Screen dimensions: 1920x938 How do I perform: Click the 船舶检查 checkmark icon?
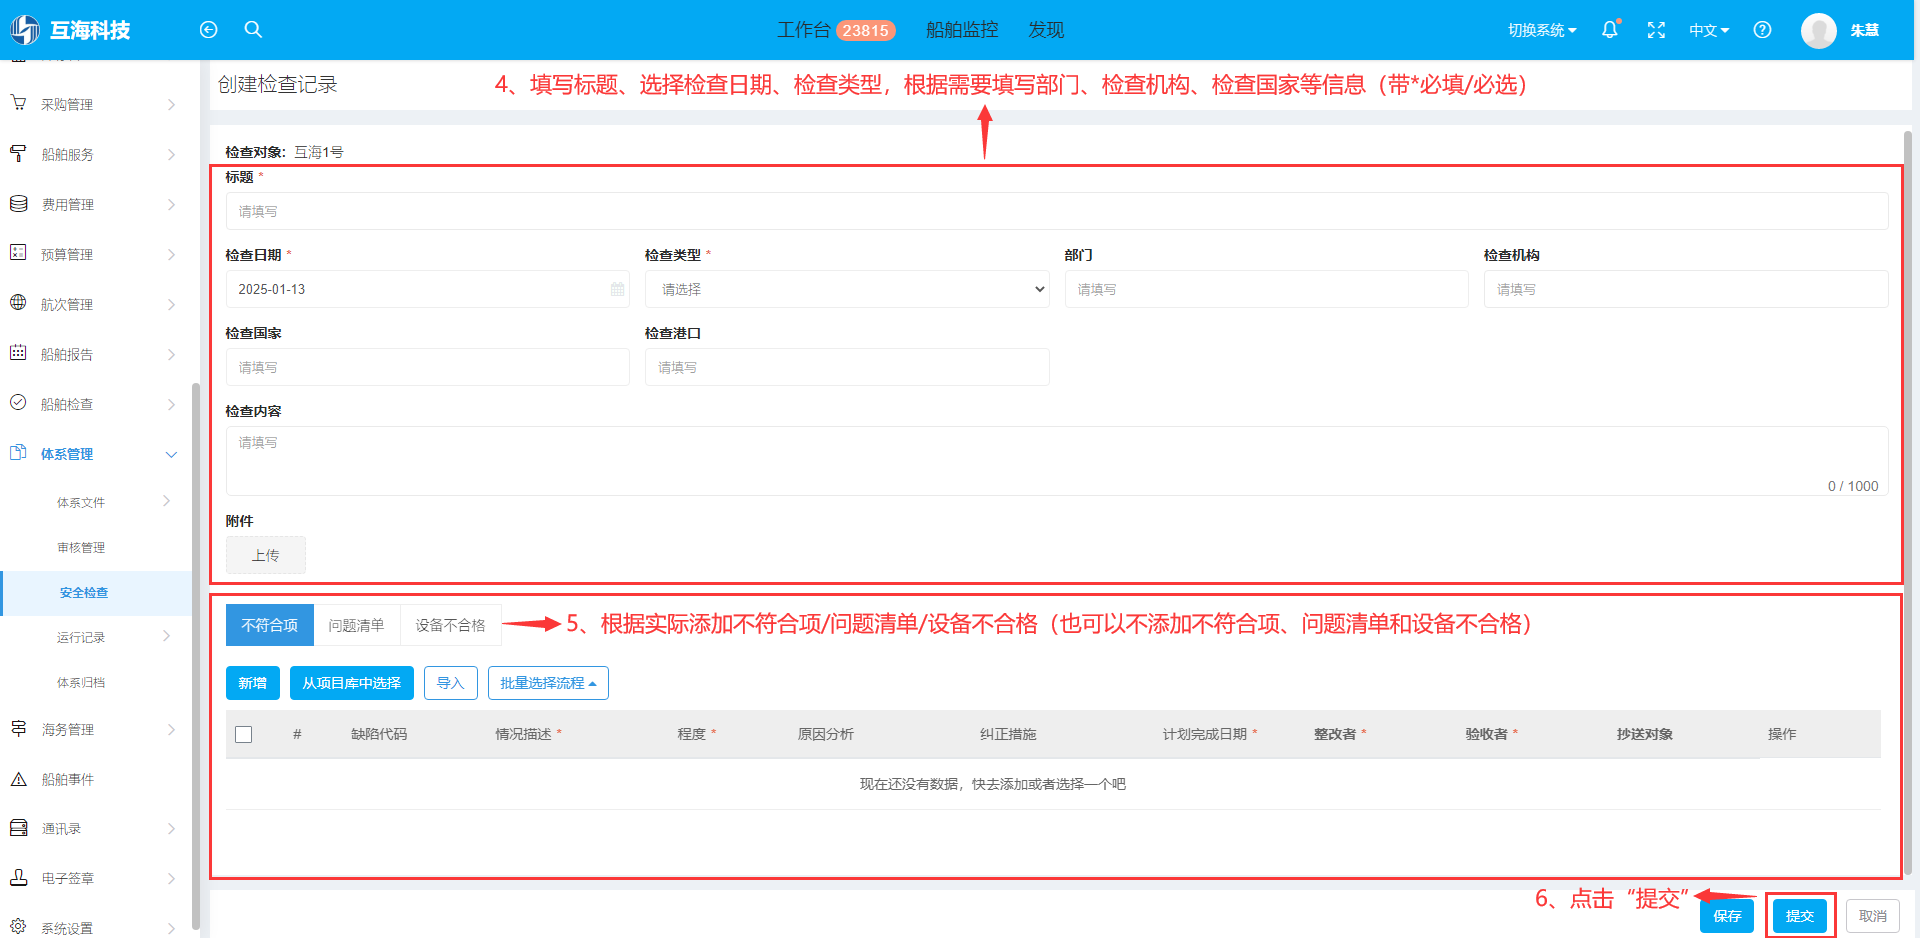coord(18,403)
